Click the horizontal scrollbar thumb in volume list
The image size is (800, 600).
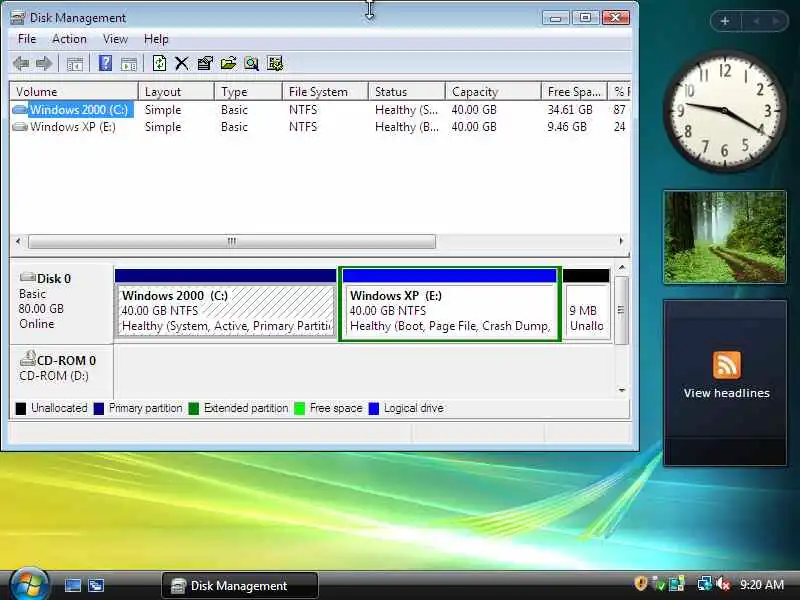pos(232,241)
